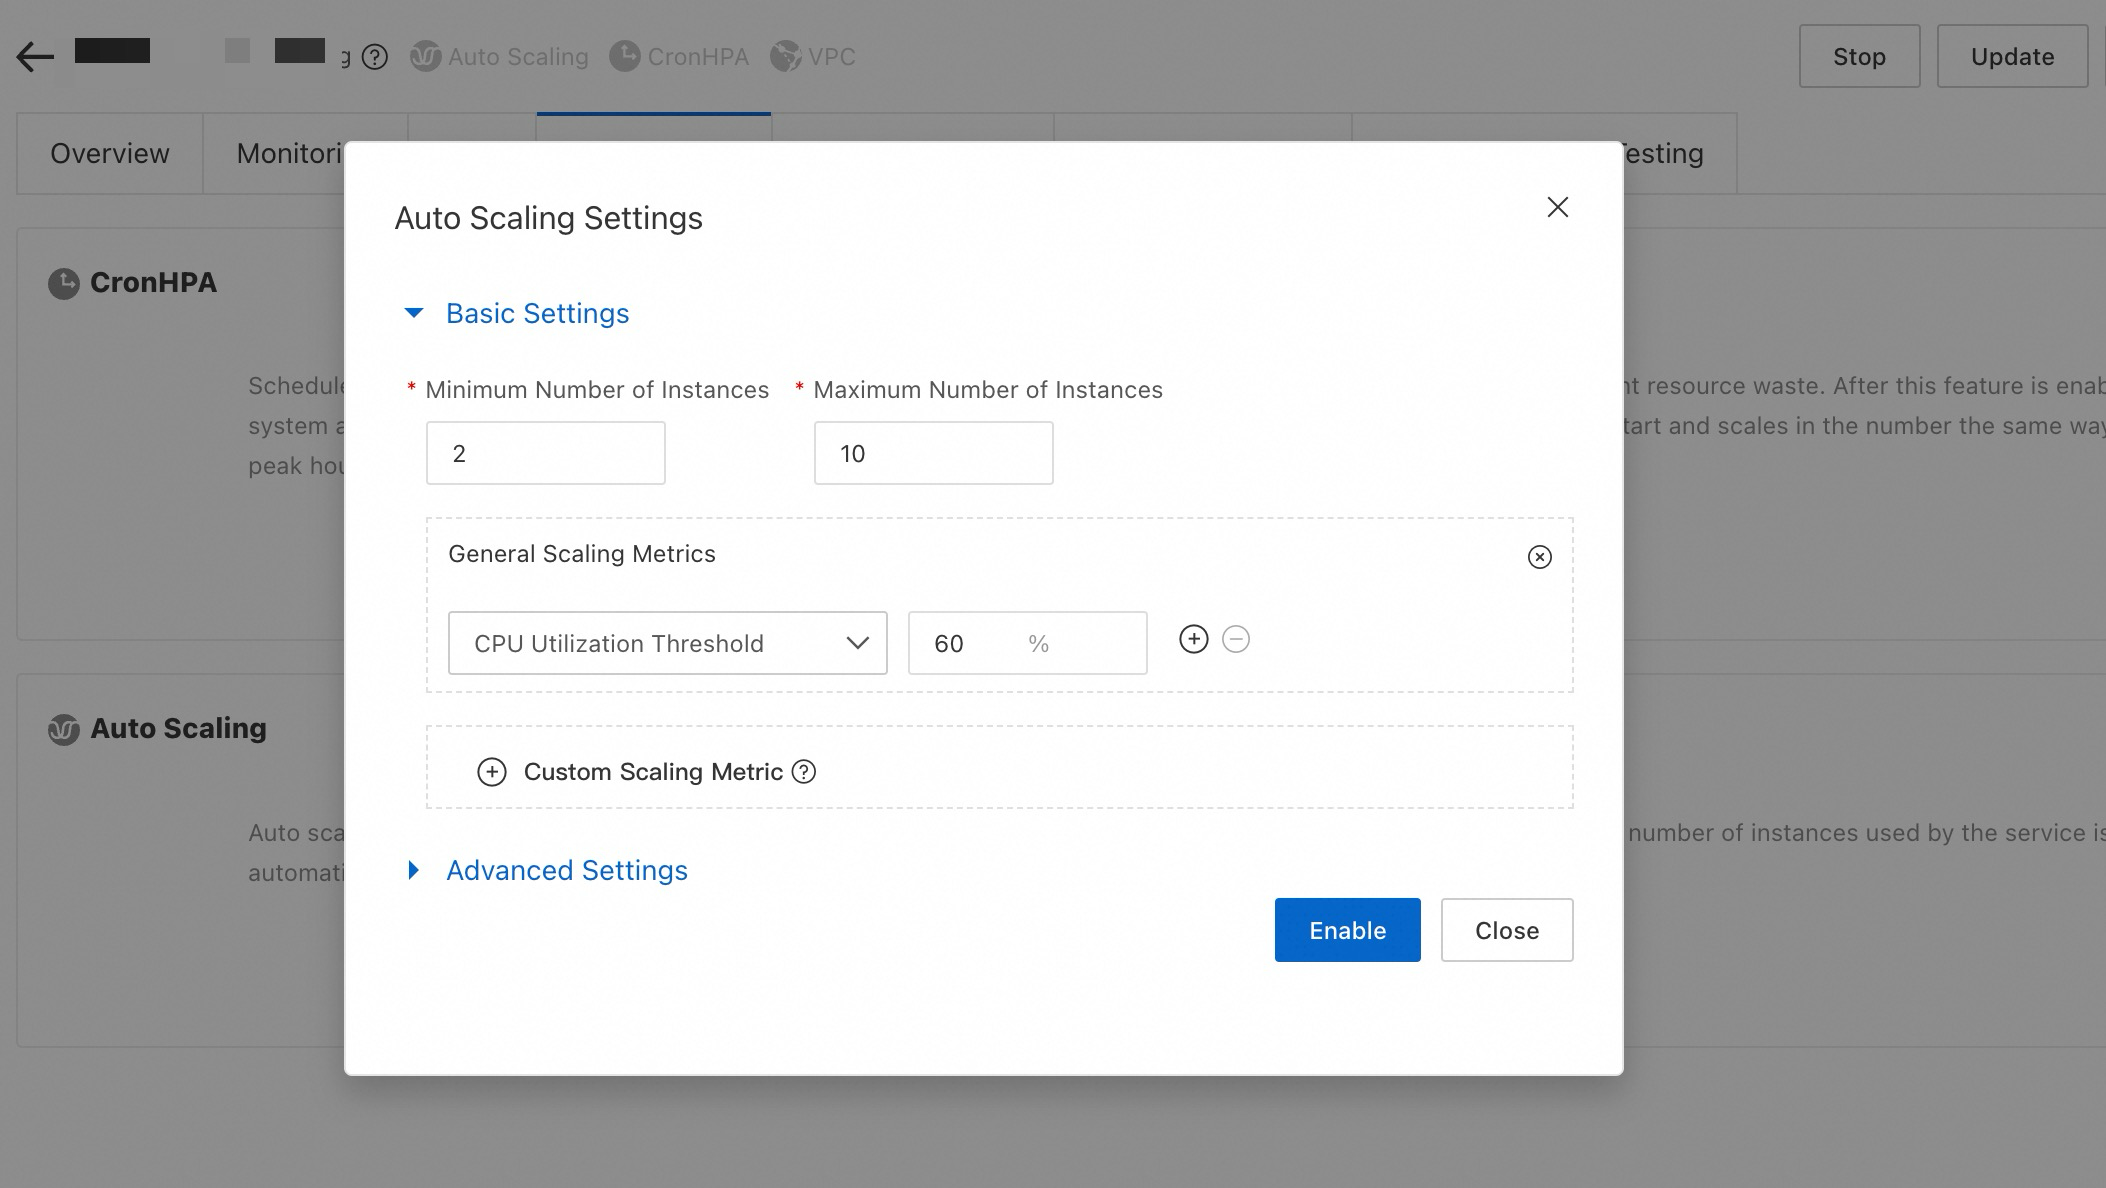Image resolution: width=2106 pixels, height=1188 pixels.
Task: Switch to the Overview tab
Action: click(x=110, y=153)
